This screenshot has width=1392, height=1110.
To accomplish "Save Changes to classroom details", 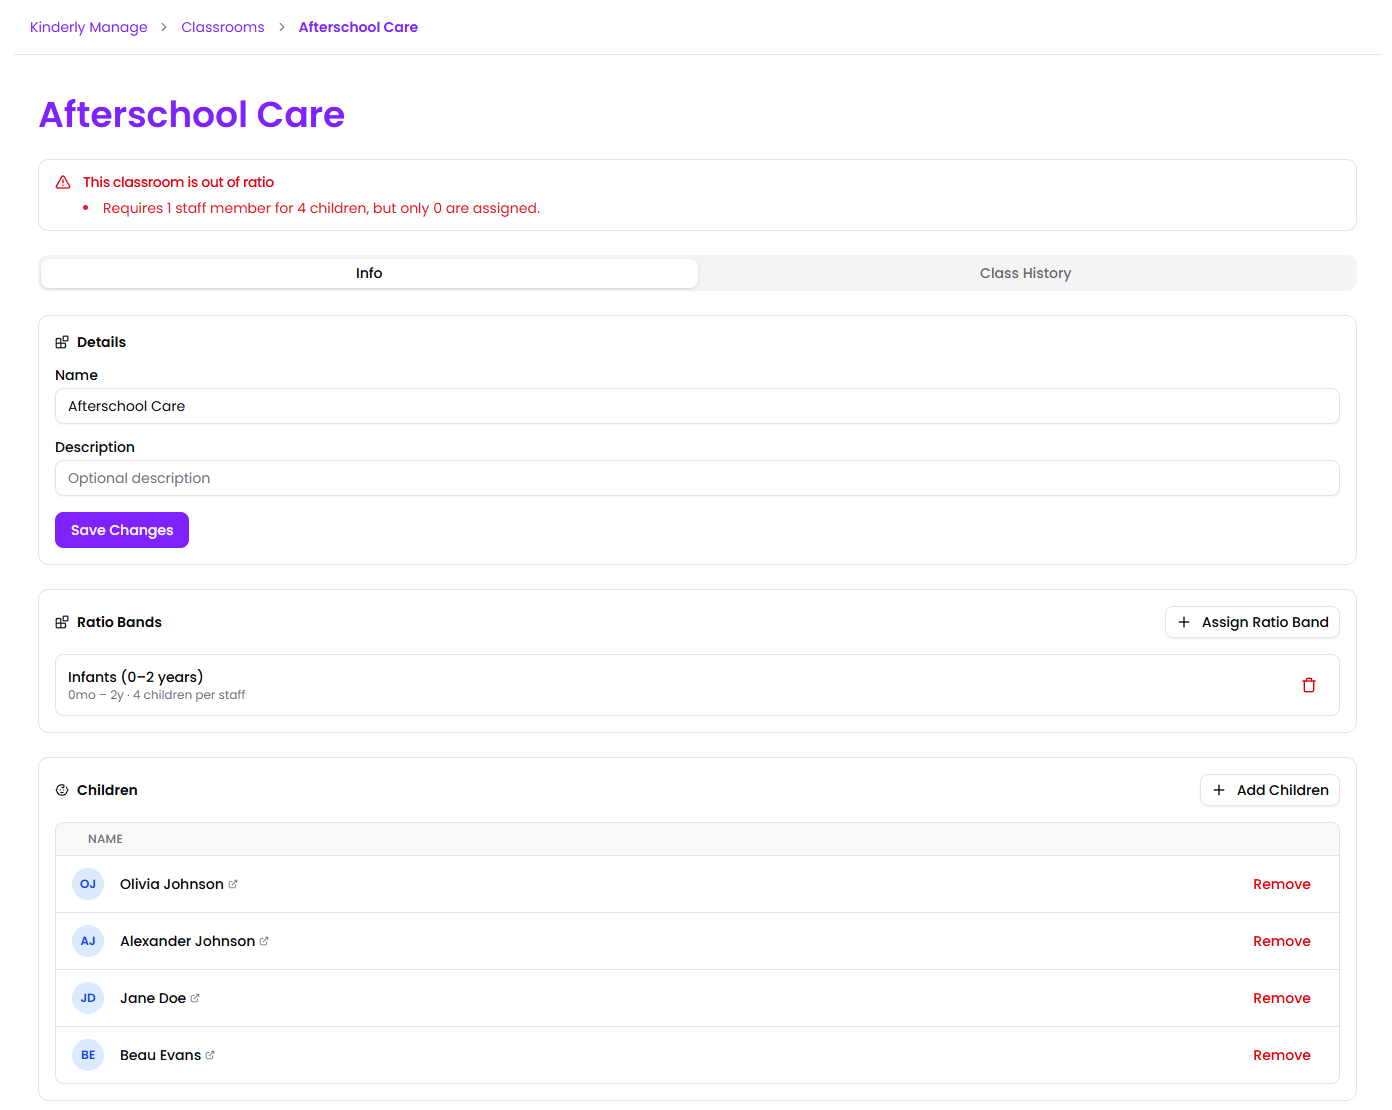I will (122, 530).
